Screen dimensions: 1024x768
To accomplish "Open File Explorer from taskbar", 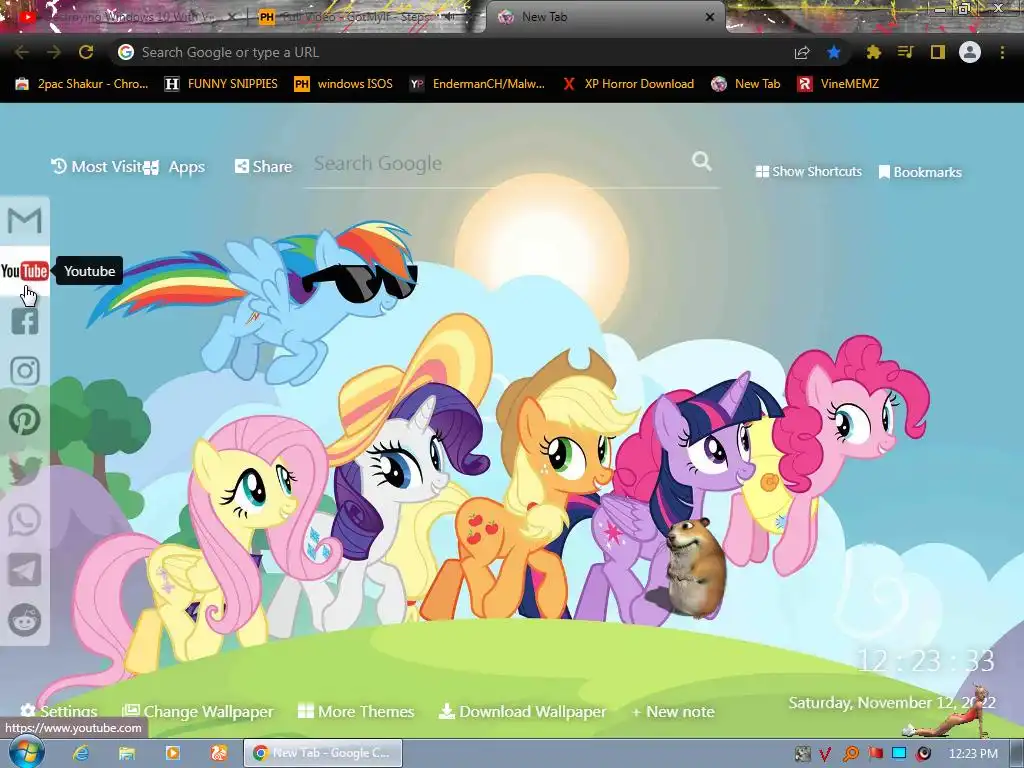I will [x=127, y=753].
